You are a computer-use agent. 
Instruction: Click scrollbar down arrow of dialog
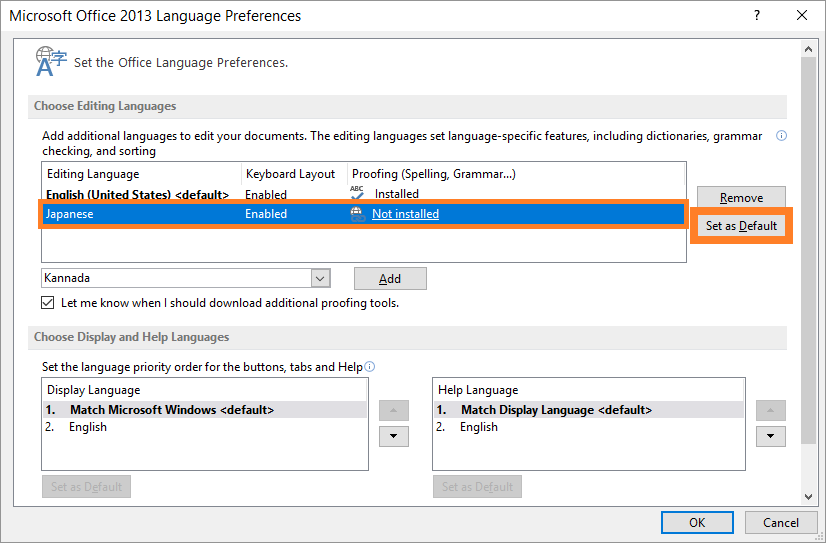[808, 496]
